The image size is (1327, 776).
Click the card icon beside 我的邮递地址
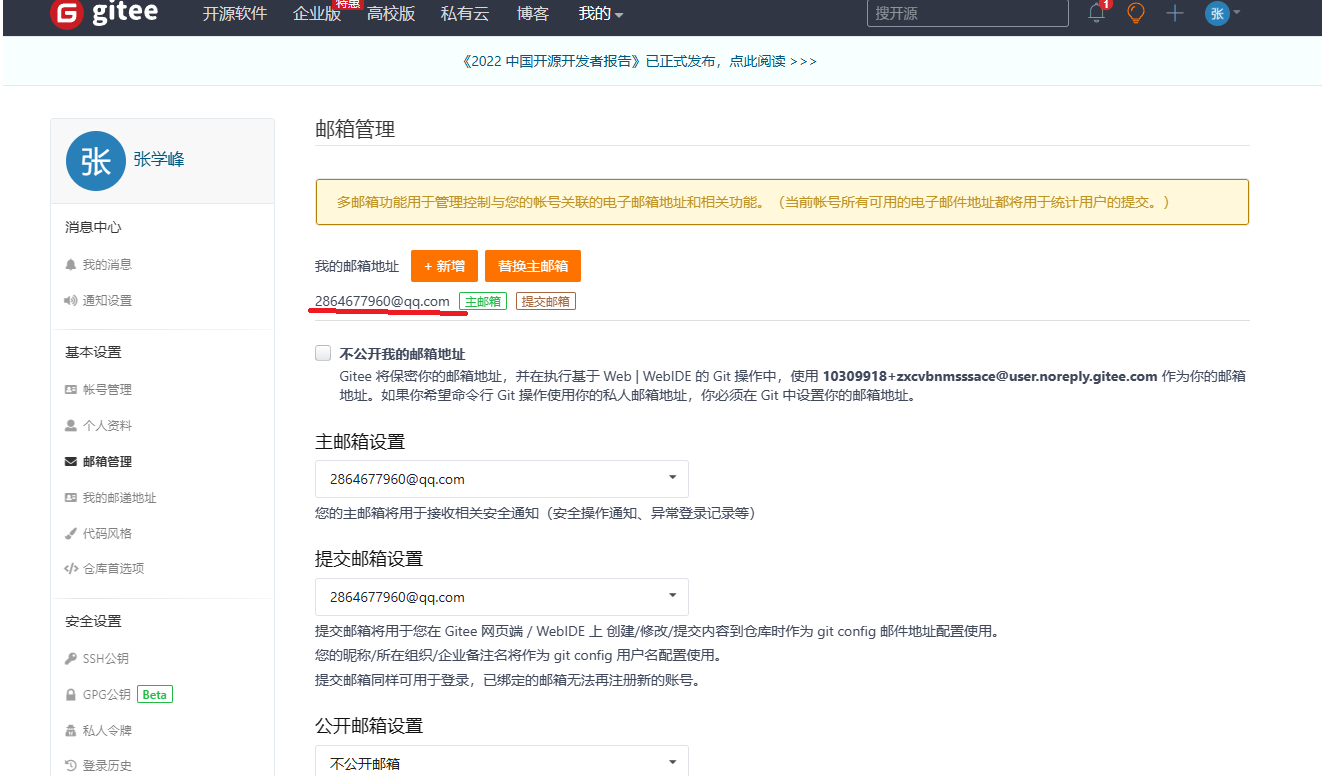click(x=71, y=497)
